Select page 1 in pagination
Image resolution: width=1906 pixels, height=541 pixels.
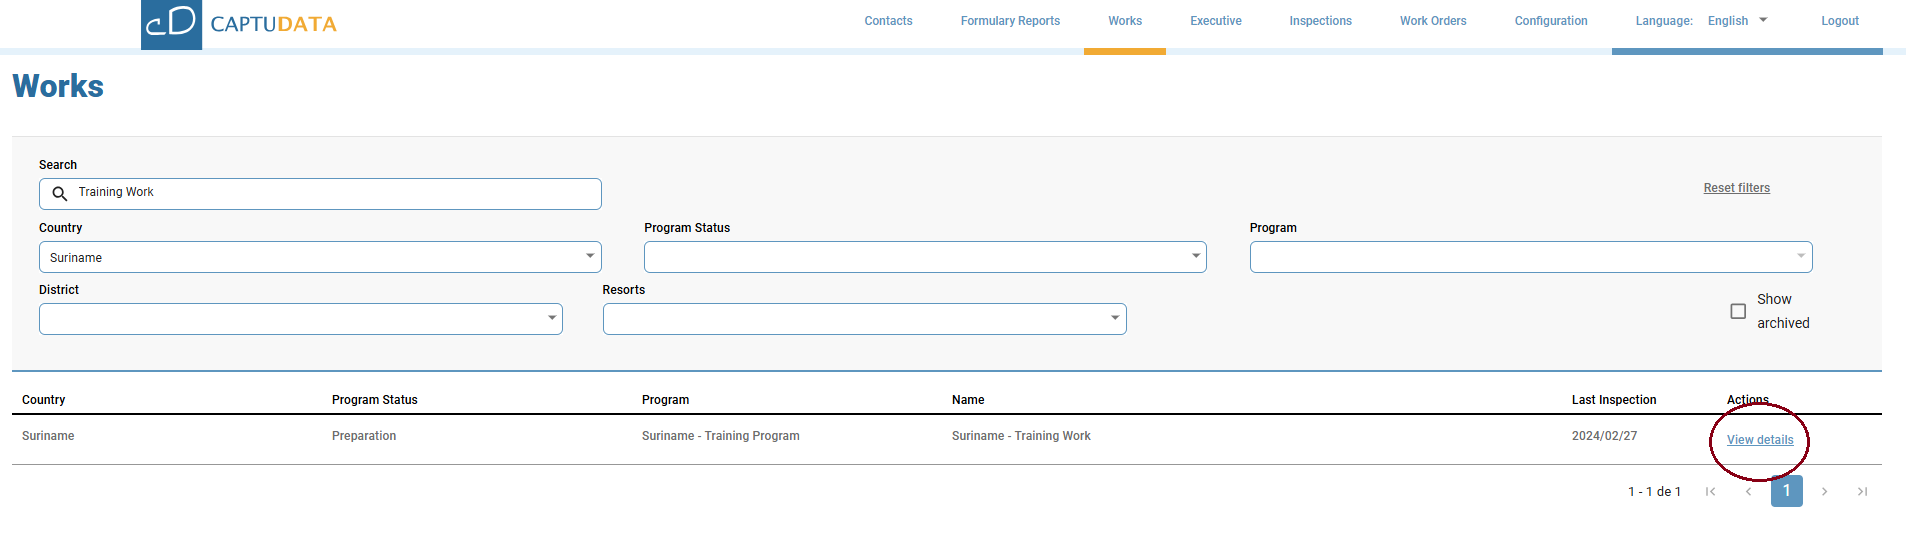click(1786, 491)
